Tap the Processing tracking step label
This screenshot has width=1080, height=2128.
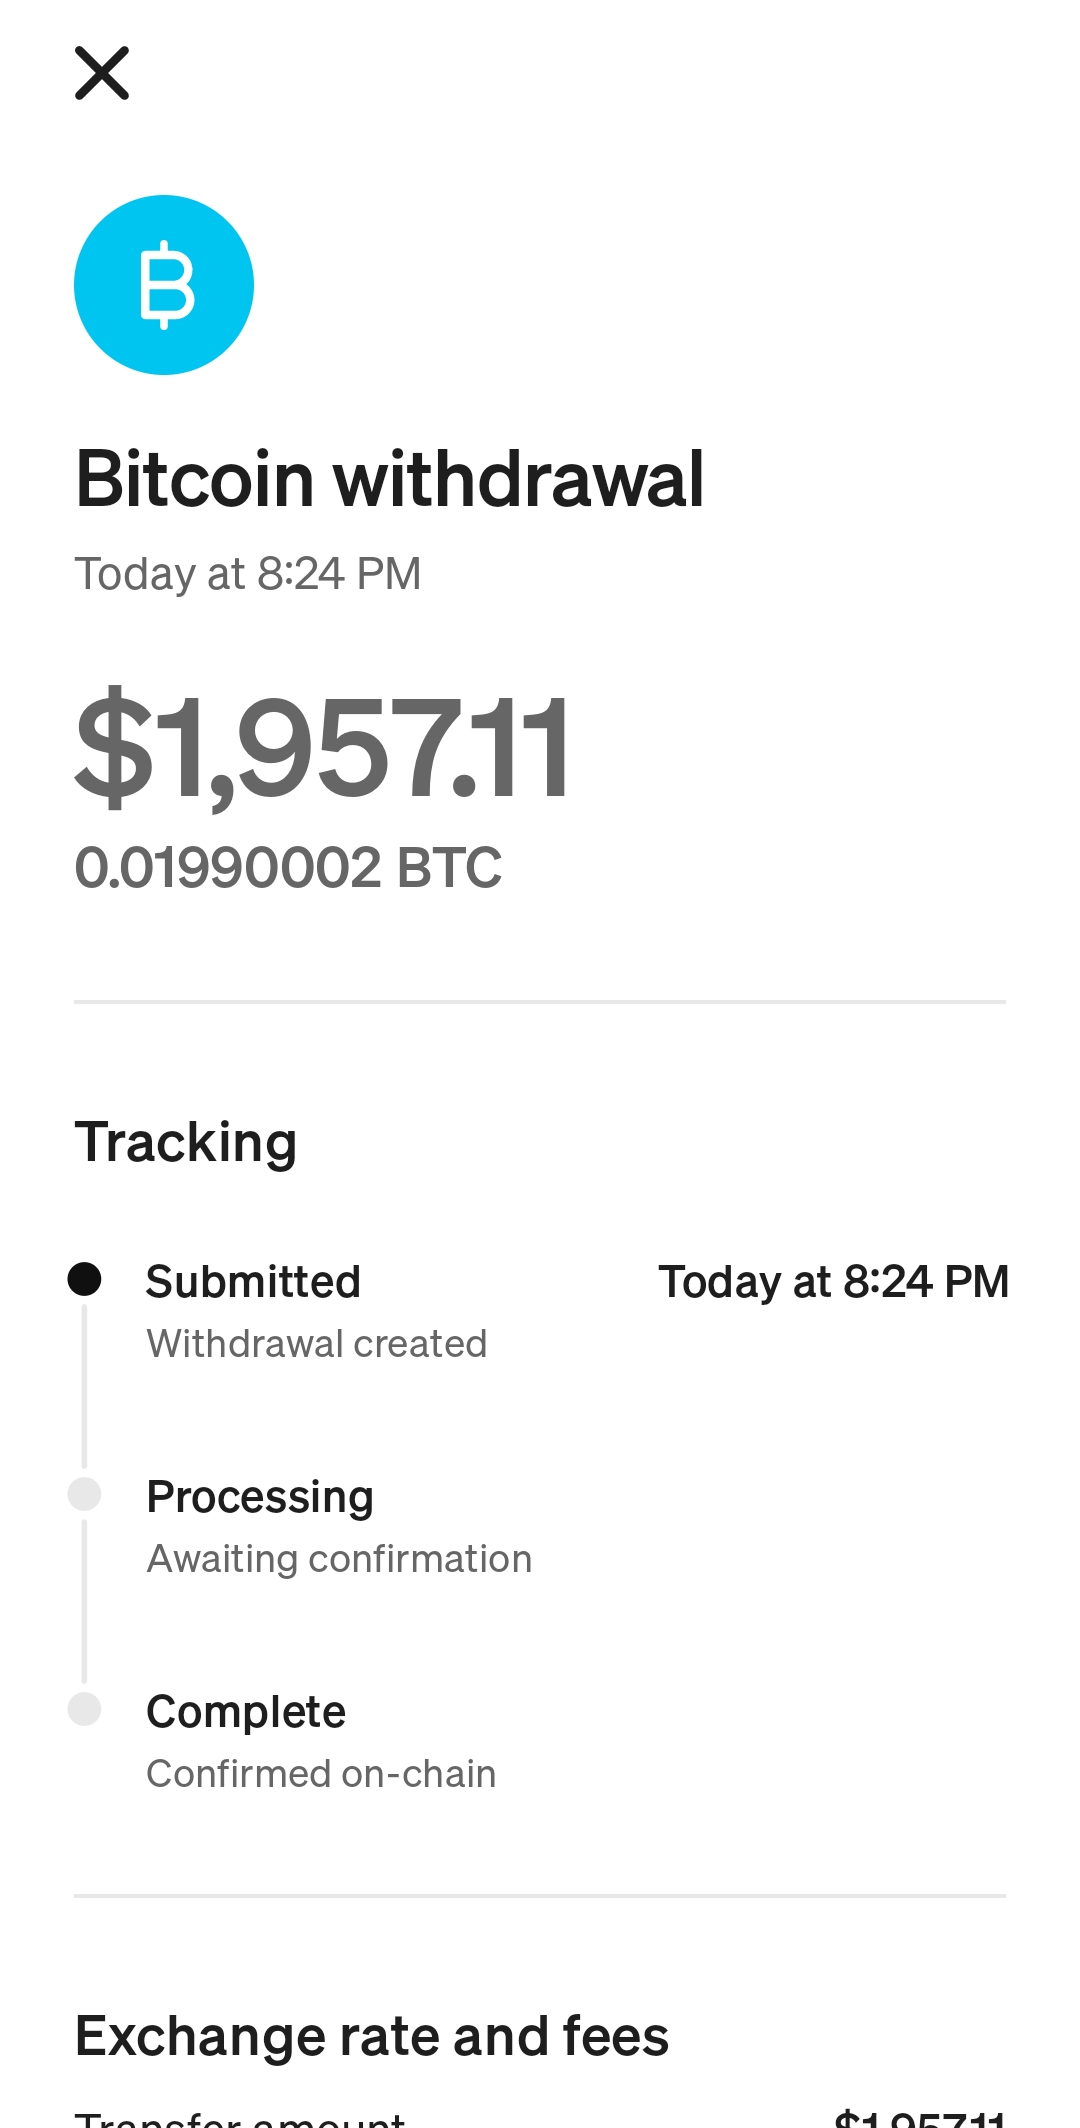click(260, 1497)
